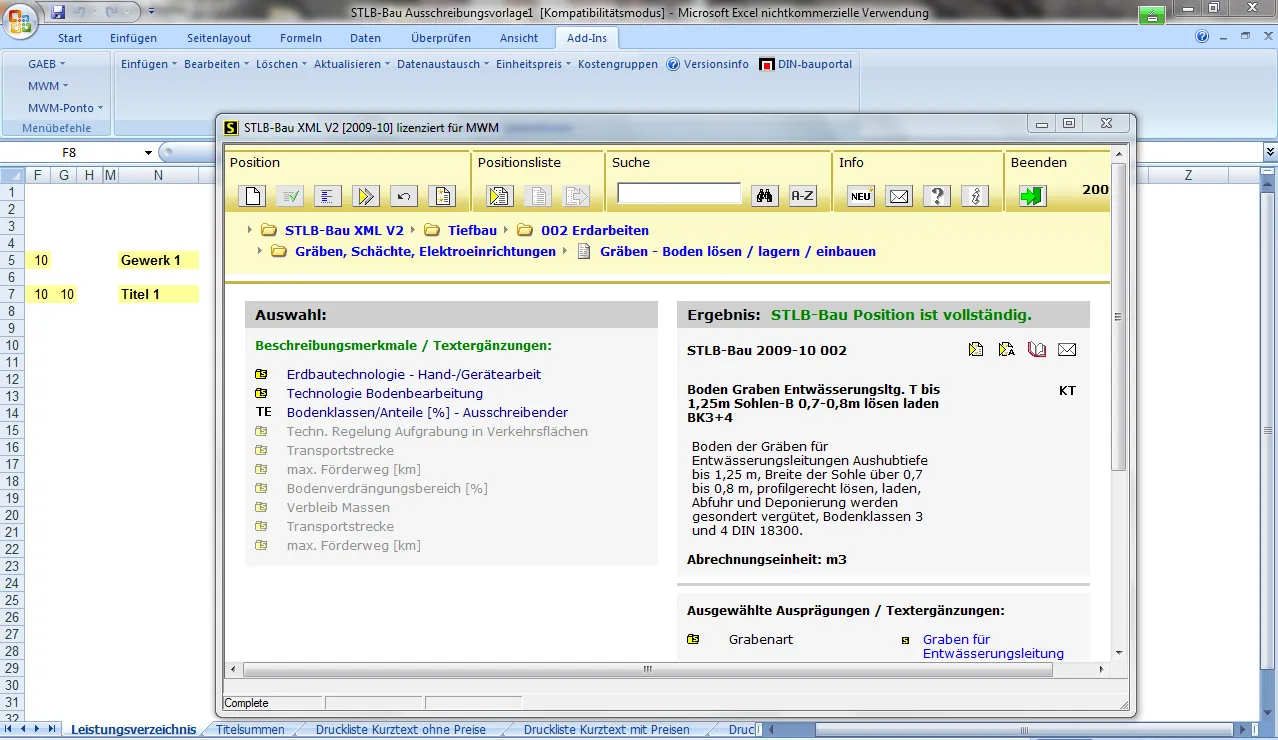1278x740 pixels.
Task: Select the Gewerk 1 cell in the worksheet
Action: [x=158, y=260]
